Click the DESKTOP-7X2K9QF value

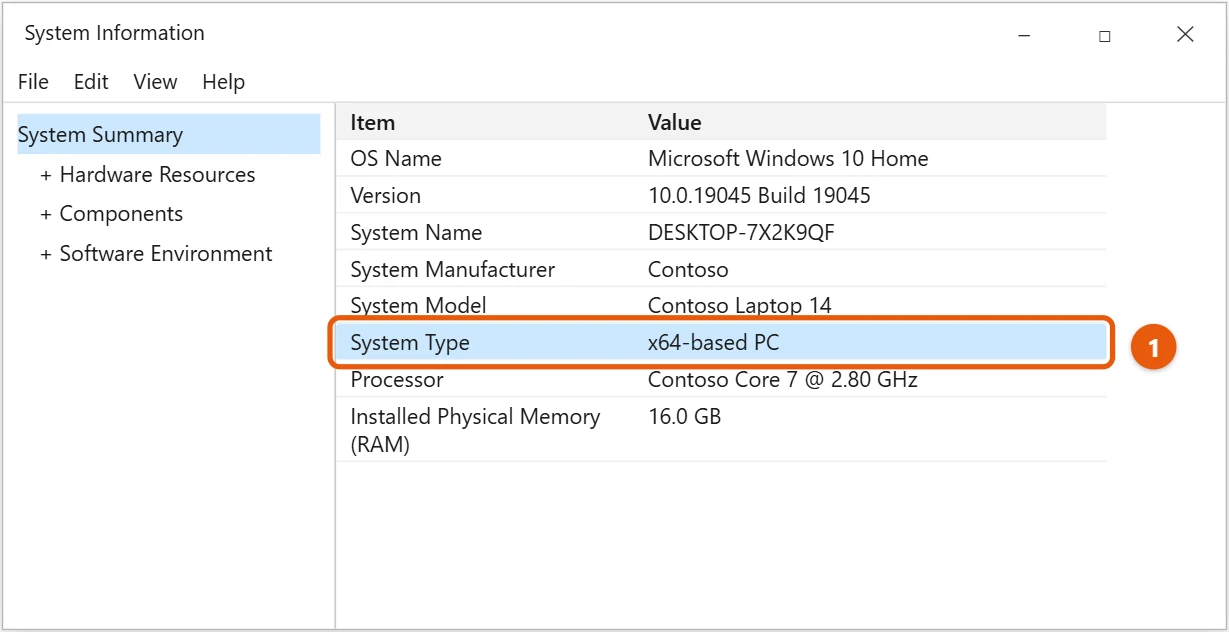click(x=741, y=232)
